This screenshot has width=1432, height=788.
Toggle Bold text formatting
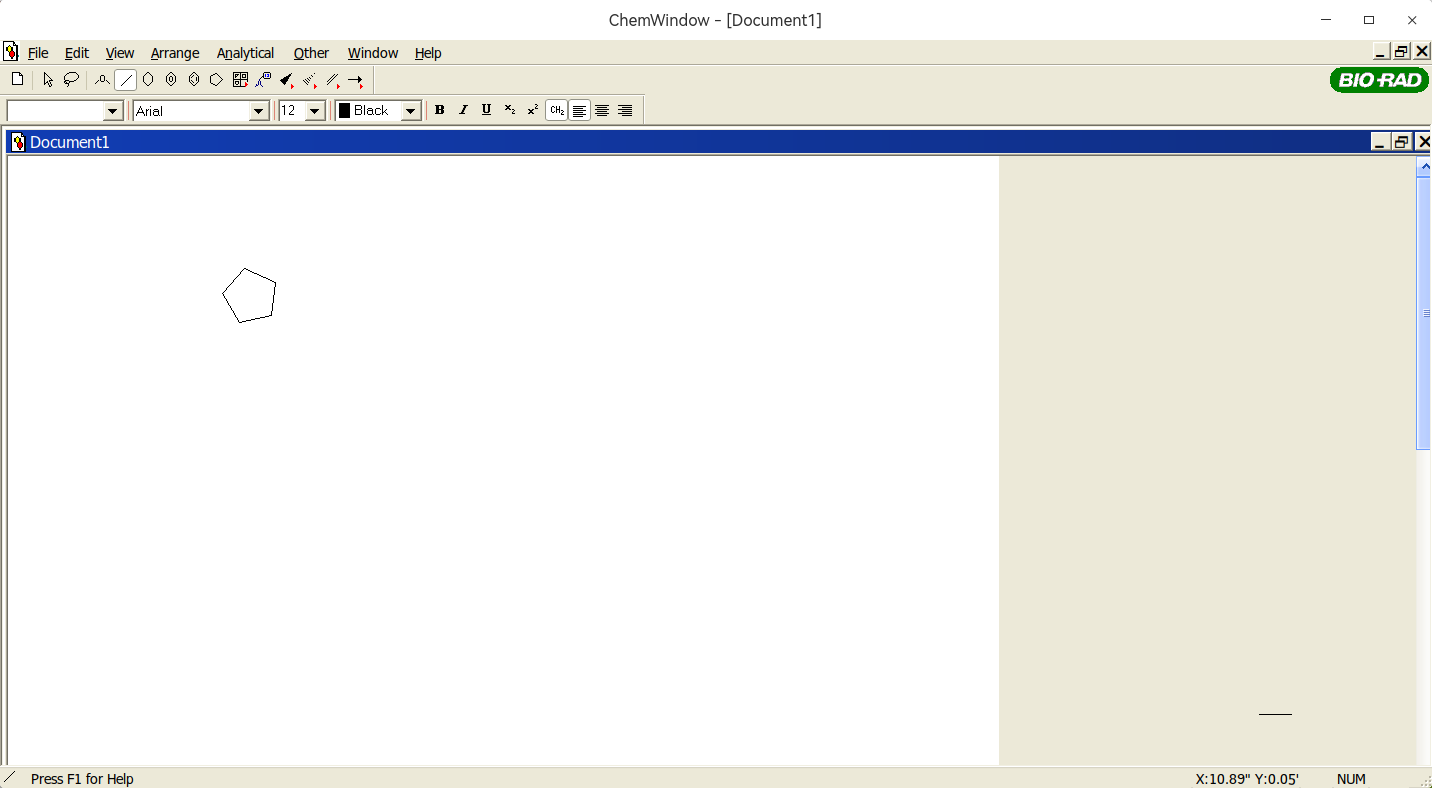point(439,110)
